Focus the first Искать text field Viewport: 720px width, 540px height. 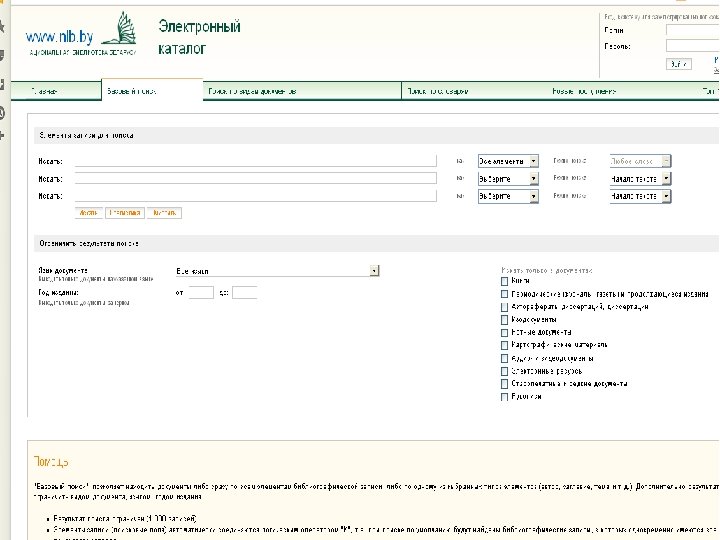click(256, 161)
